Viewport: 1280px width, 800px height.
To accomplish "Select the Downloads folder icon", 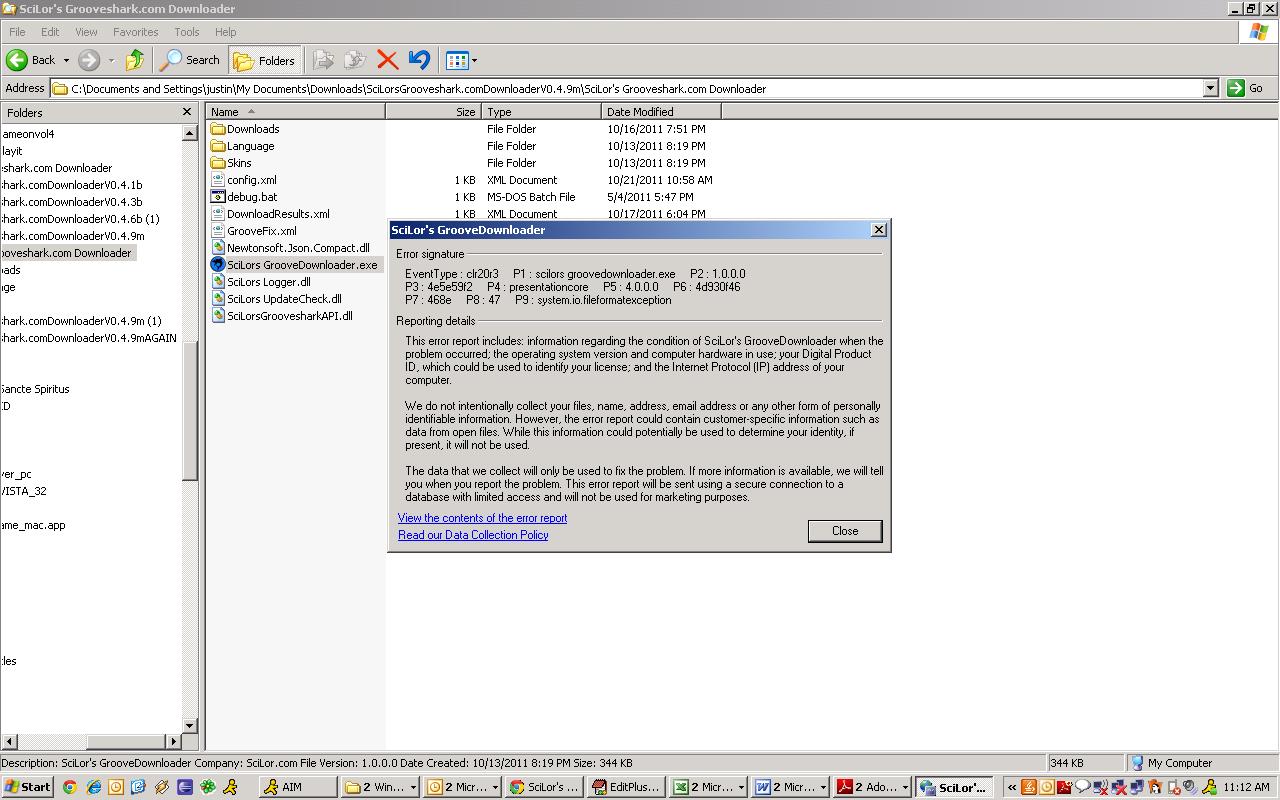I will coord(218,129).
